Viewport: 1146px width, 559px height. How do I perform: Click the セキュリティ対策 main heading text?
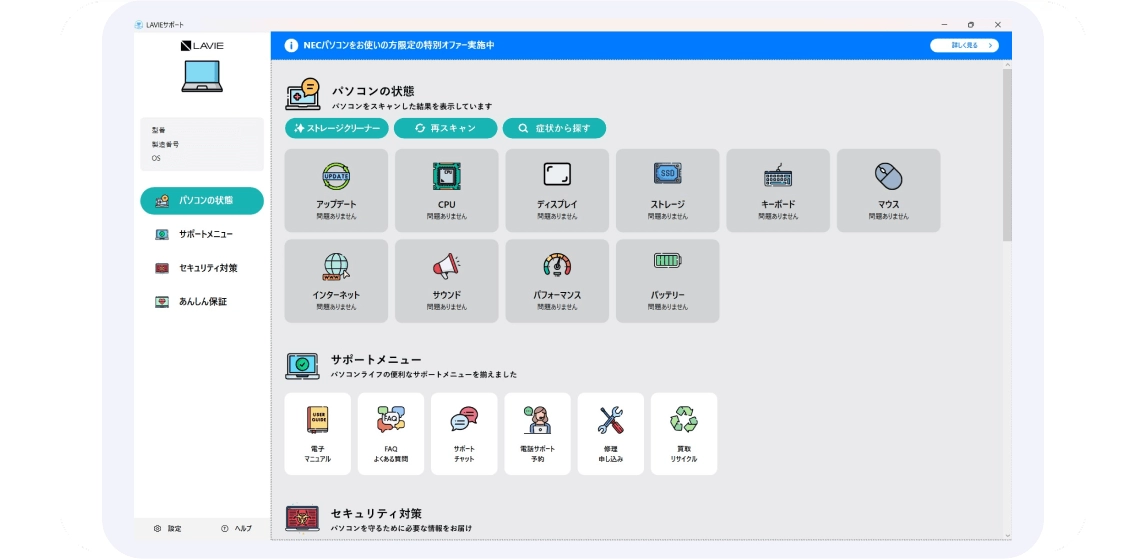(x=376, y=513)
